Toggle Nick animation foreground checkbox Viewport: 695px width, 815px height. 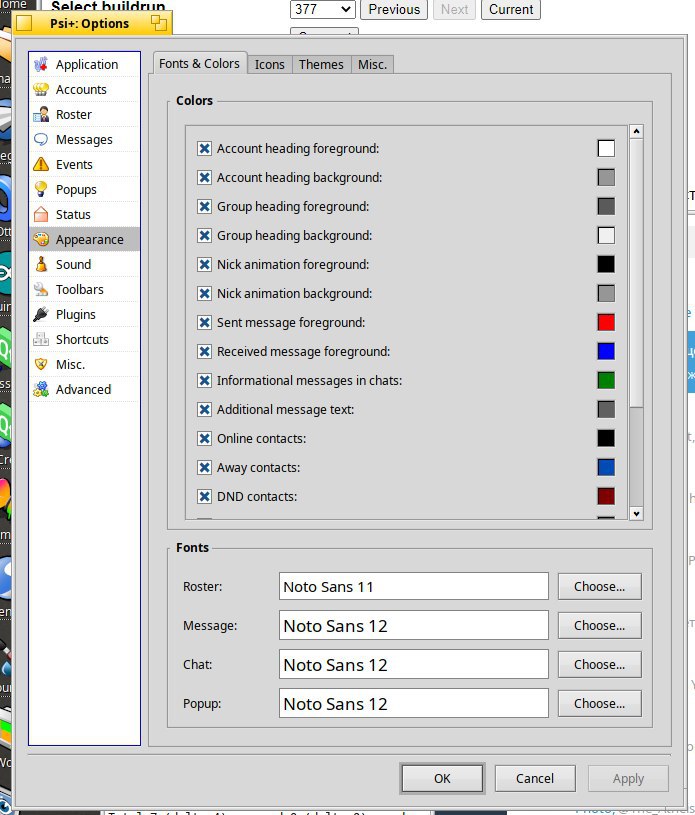(204, 265)
